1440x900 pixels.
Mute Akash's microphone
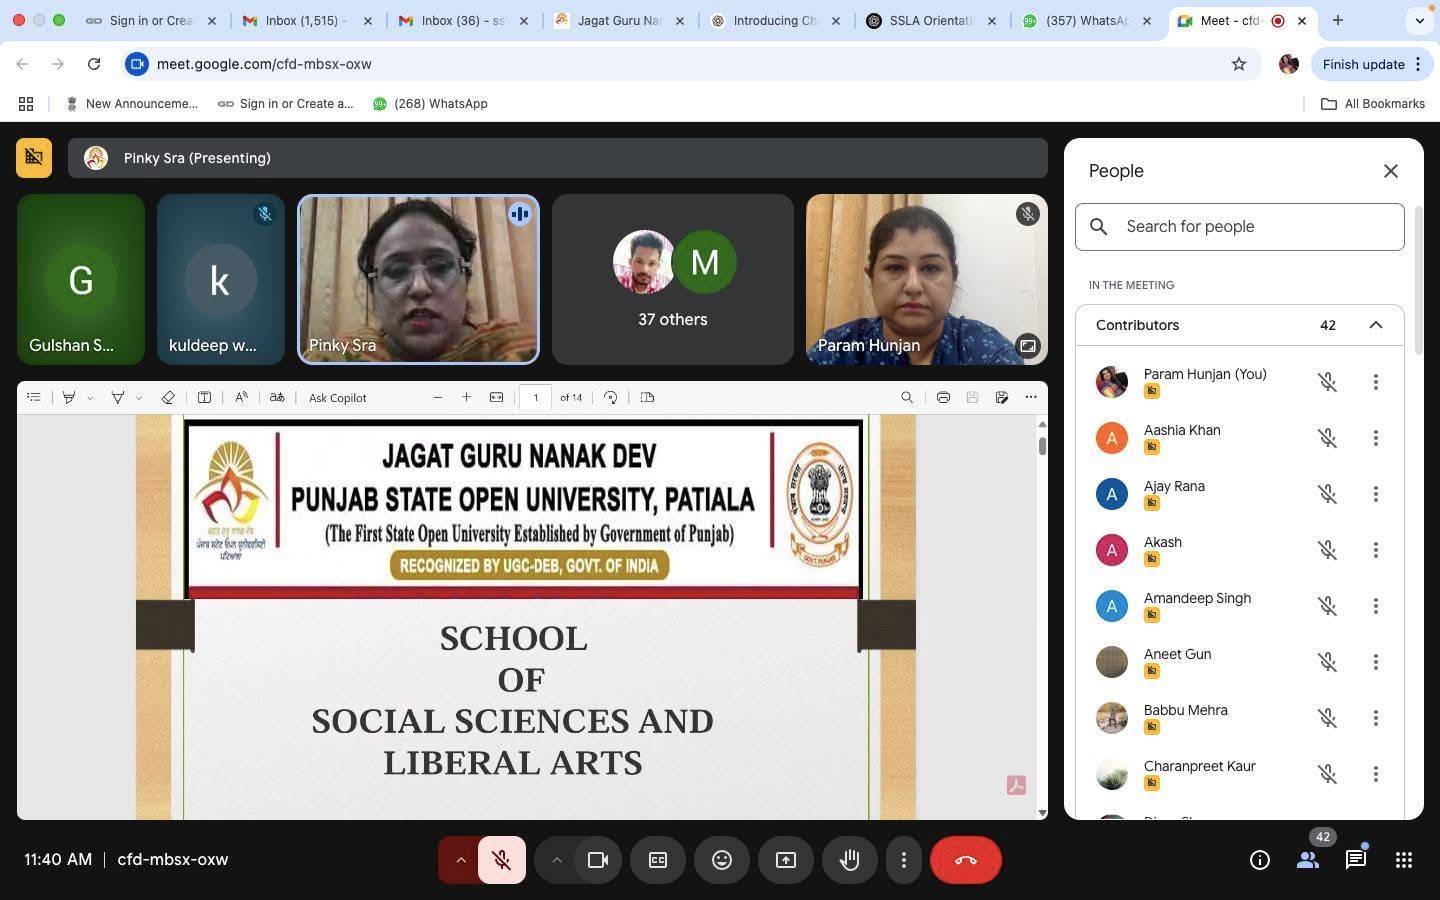coord(1327,550)
